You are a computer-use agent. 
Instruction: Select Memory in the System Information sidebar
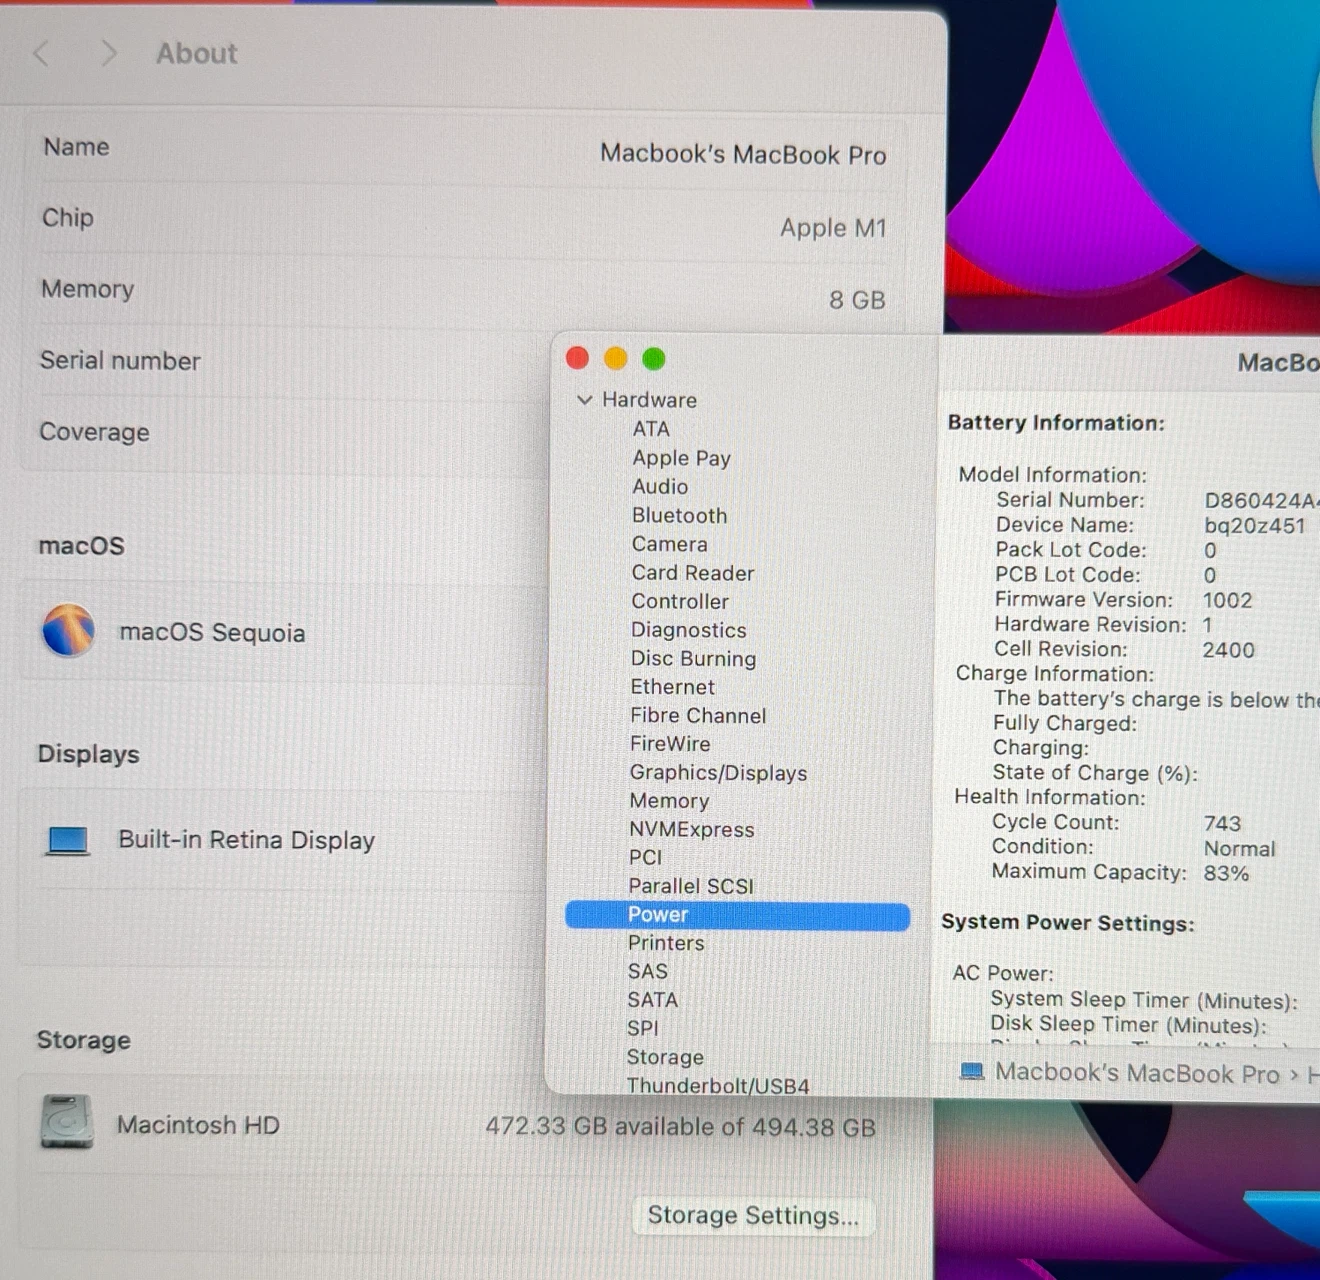[x=669, y=801]
